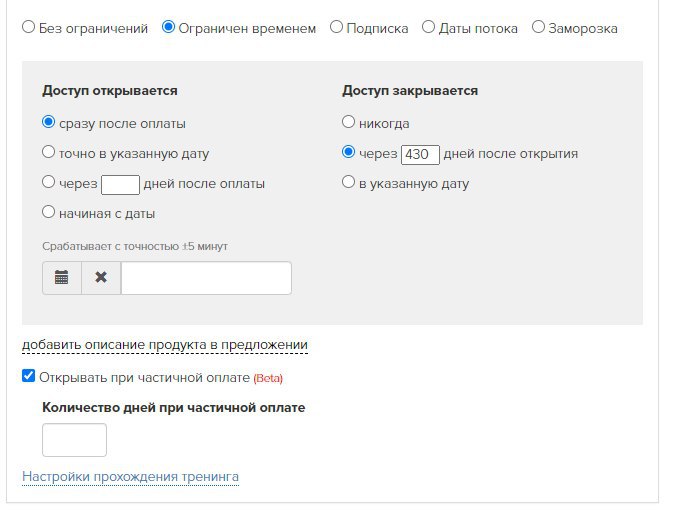Select 'Ограничен временем' access option
677x520 pixels.
tap(168, 27)
